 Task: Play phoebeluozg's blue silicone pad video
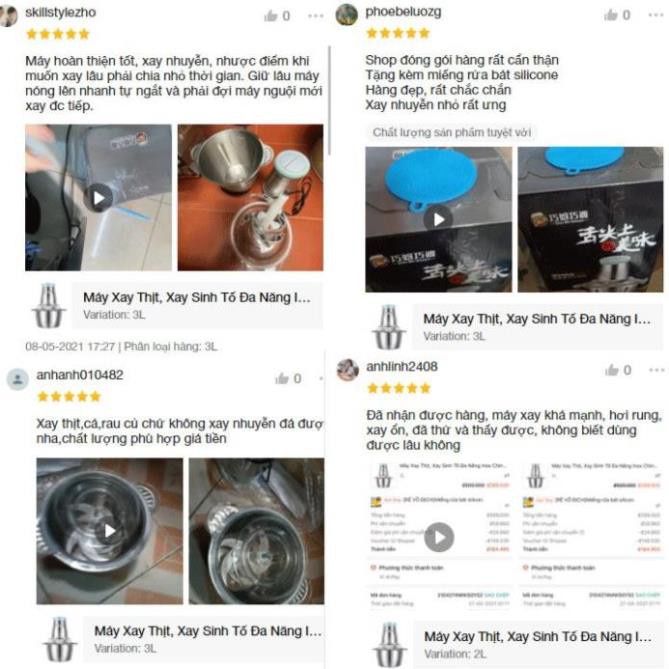(438, 219)
